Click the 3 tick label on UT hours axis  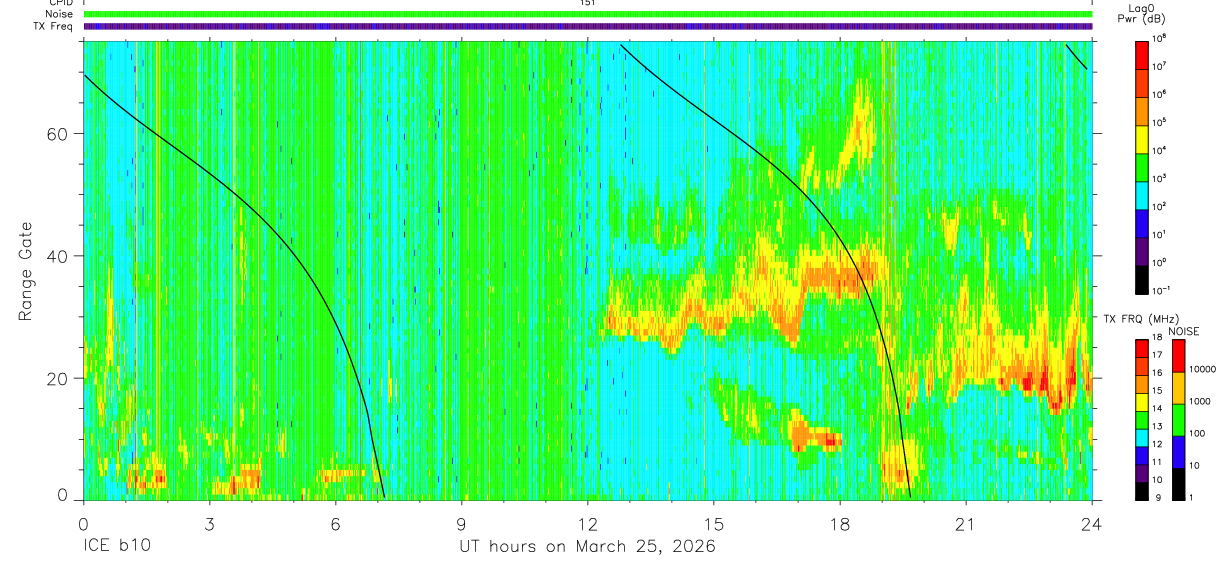tap(210, 524)
